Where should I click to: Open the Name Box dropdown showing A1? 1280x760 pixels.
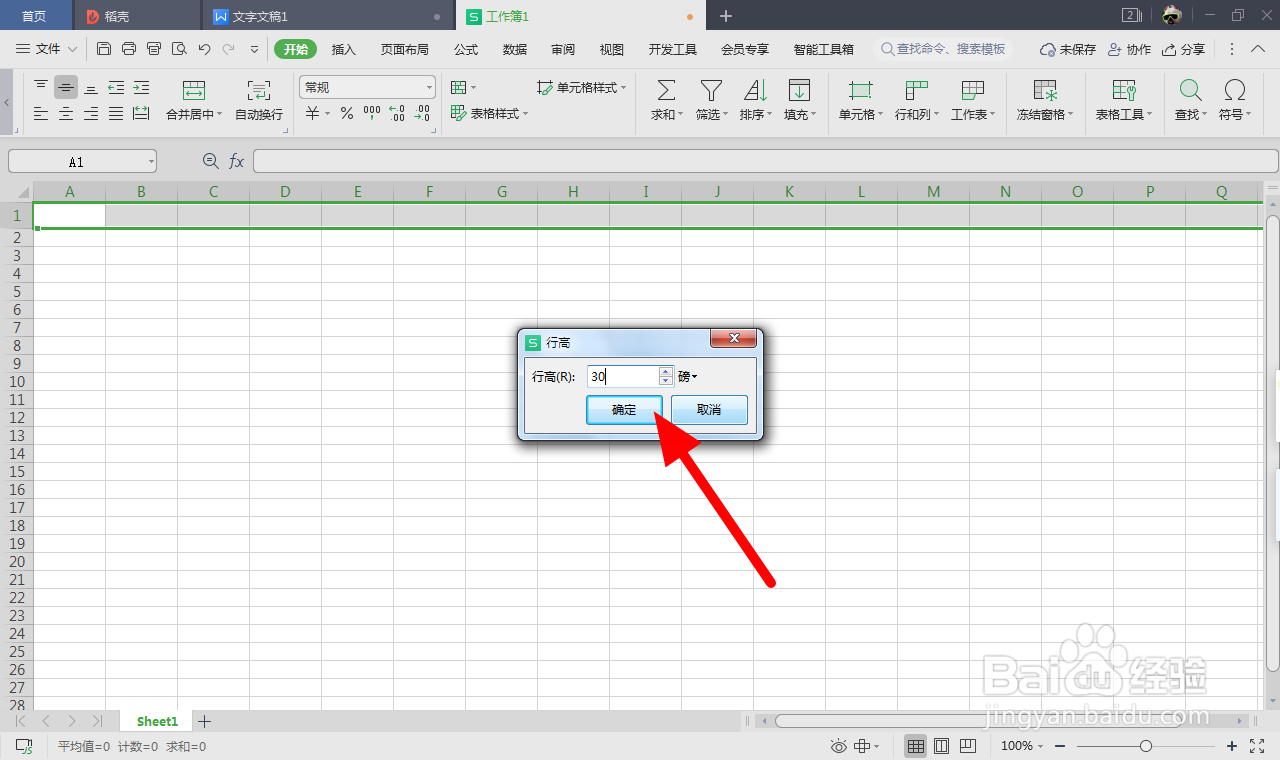[150, 161]
